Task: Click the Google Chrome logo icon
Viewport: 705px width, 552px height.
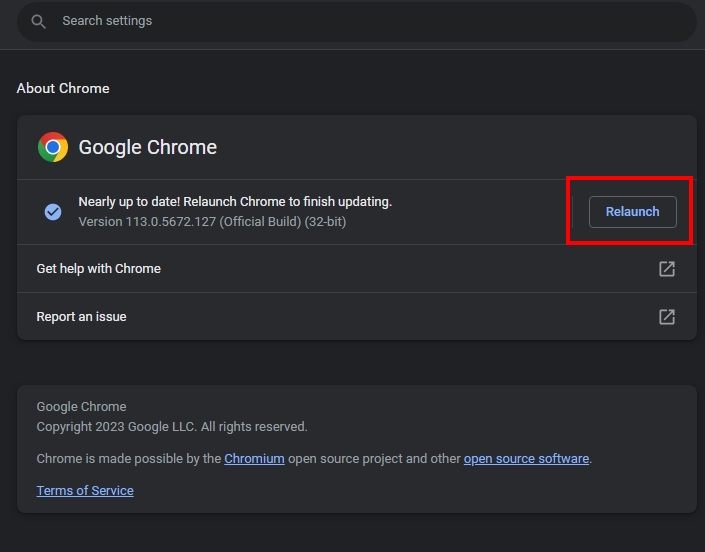Action: (53, 147)
